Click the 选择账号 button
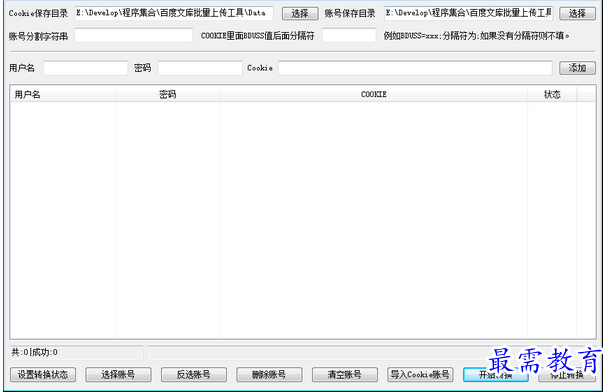The height and width of the screenshot is (392, 610). pos(118,375)
